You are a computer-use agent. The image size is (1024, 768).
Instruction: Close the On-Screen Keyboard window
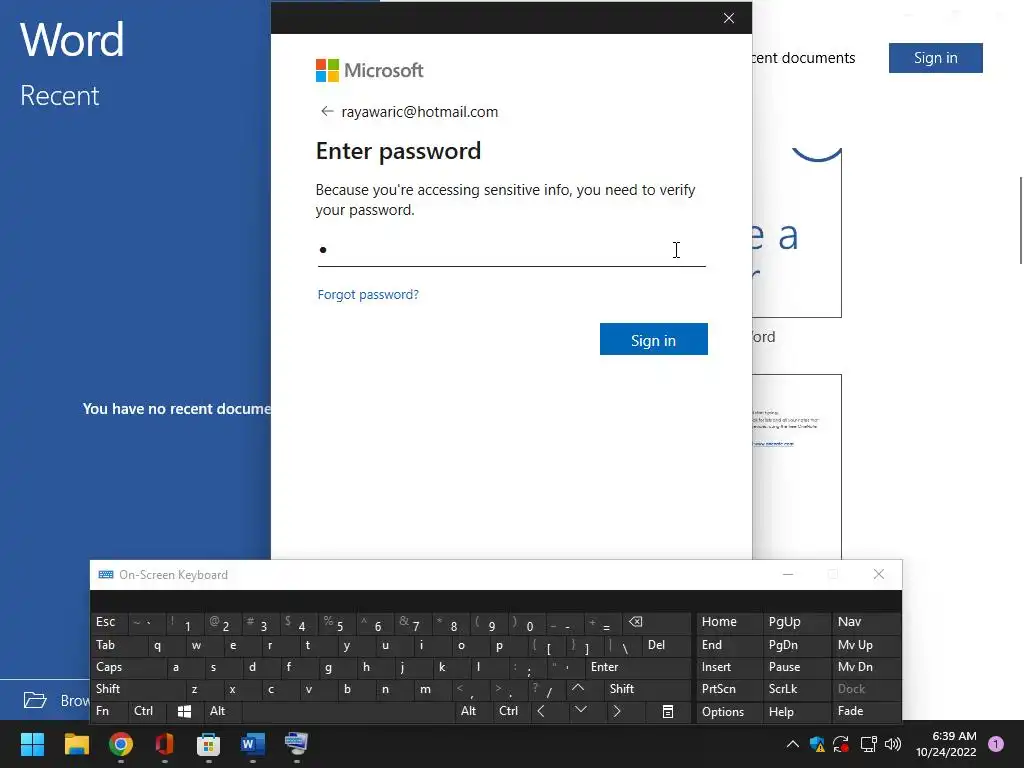click(878, 574)
